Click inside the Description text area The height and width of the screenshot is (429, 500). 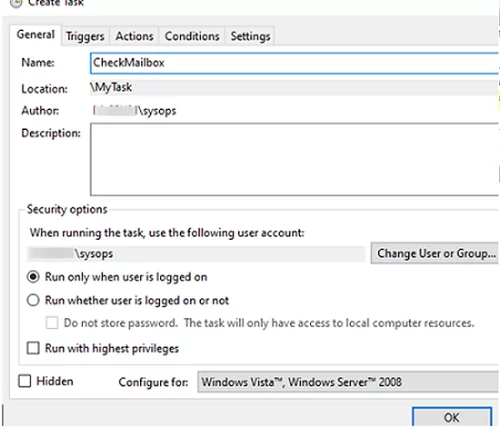295,159
